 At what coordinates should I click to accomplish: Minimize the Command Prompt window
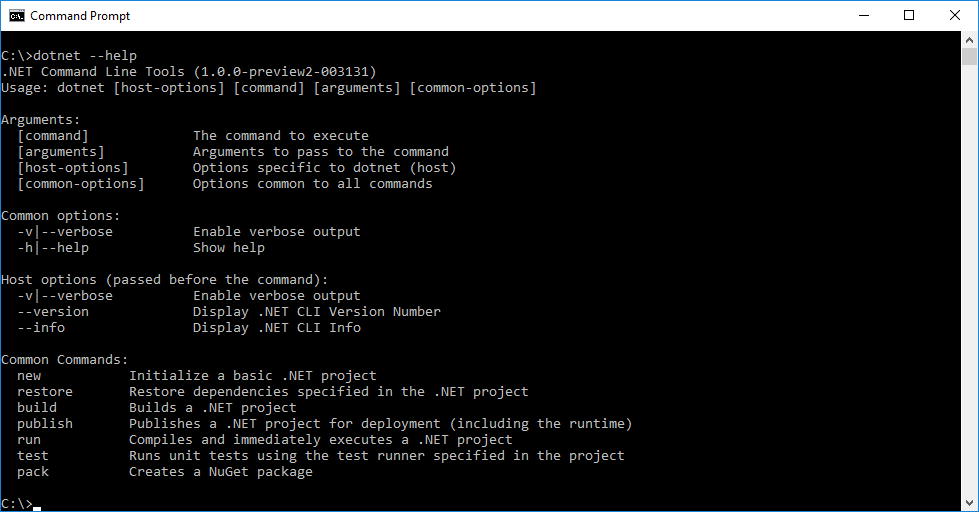click(864, 15)
